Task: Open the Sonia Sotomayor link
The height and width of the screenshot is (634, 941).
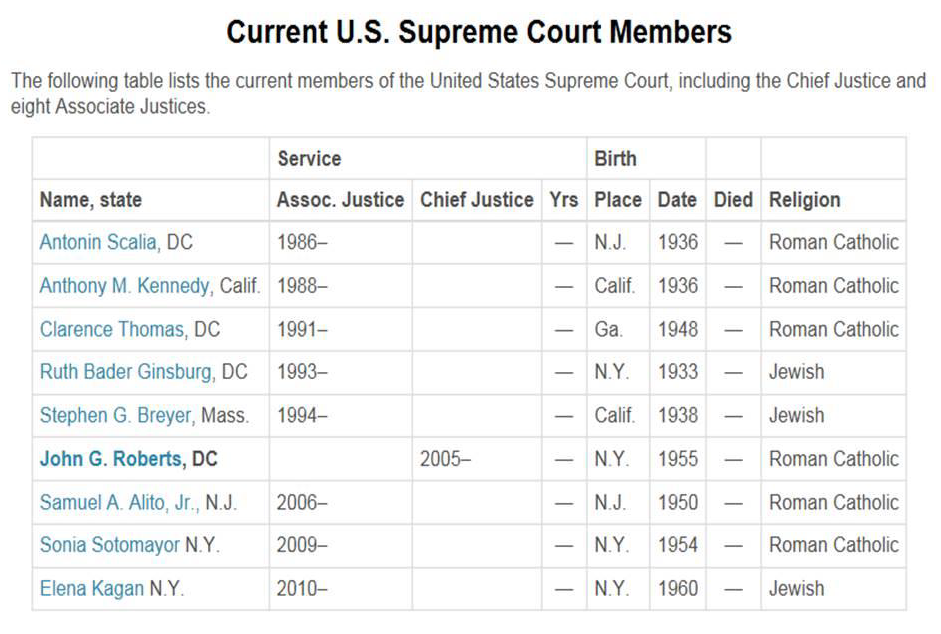Action: point(109,545)
